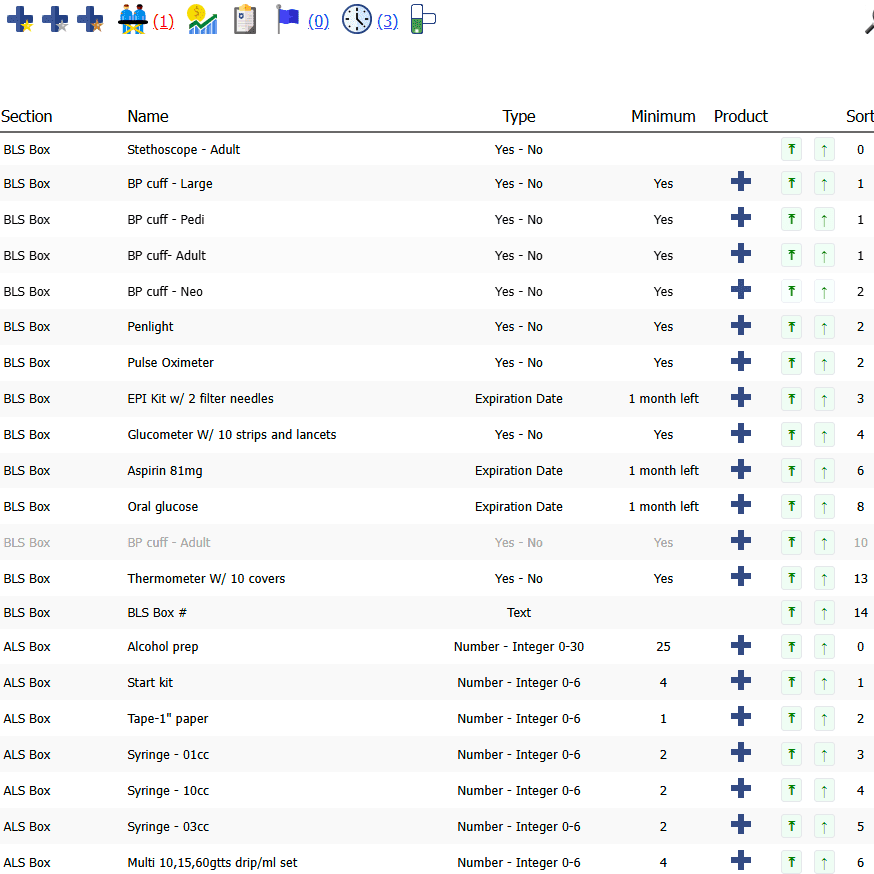Open the (3) clock count link
Image resolution: width=874 pixels, height=874 pixels.
click(387, 22)
